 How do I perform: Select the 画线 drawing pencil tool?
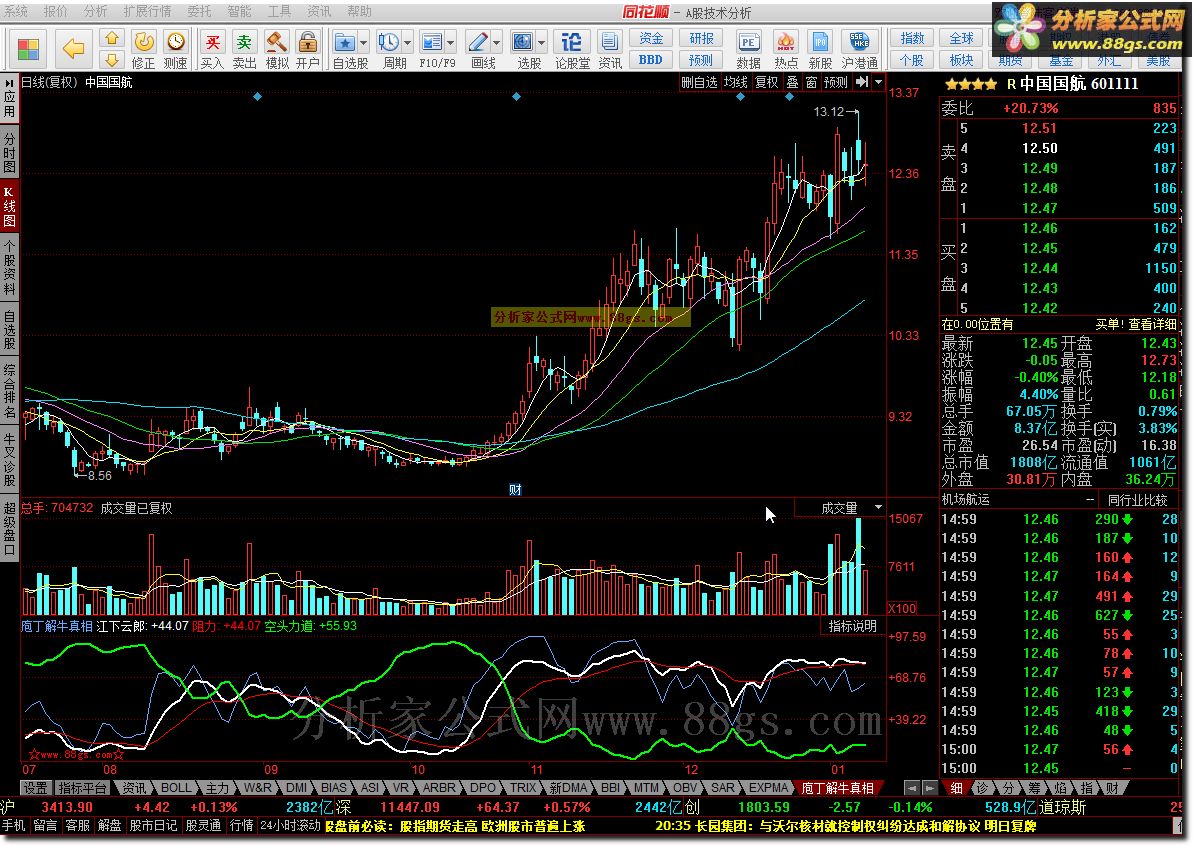coord(478,42)
